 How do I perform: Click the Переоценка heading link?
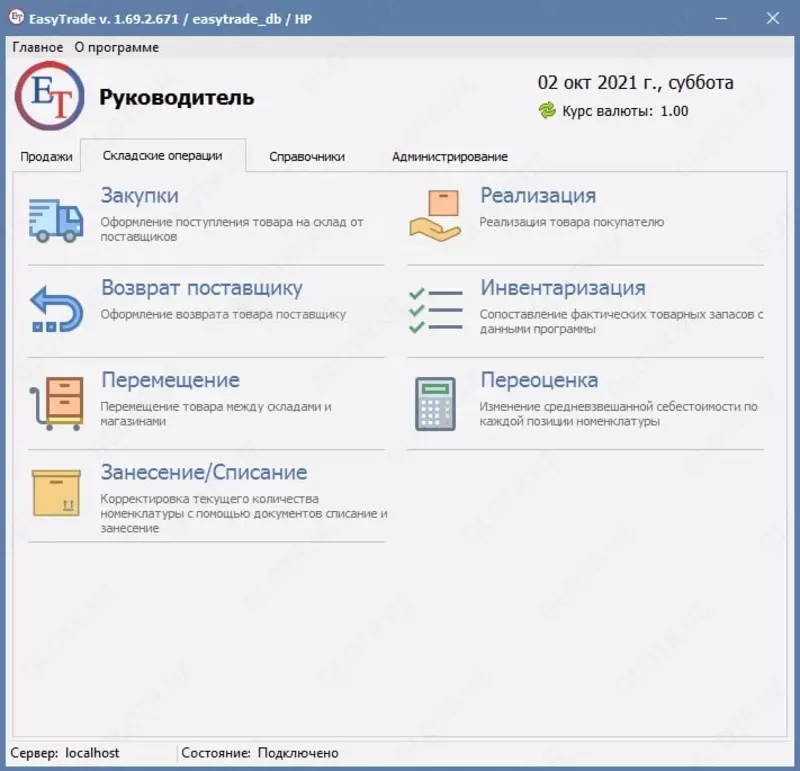point(538,380)
